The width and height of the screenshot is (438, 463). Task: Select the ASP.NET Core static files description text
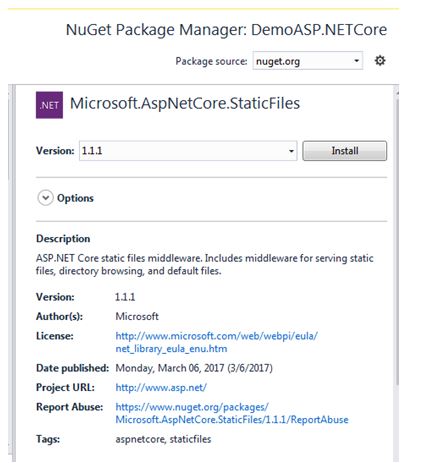(205, 264)
